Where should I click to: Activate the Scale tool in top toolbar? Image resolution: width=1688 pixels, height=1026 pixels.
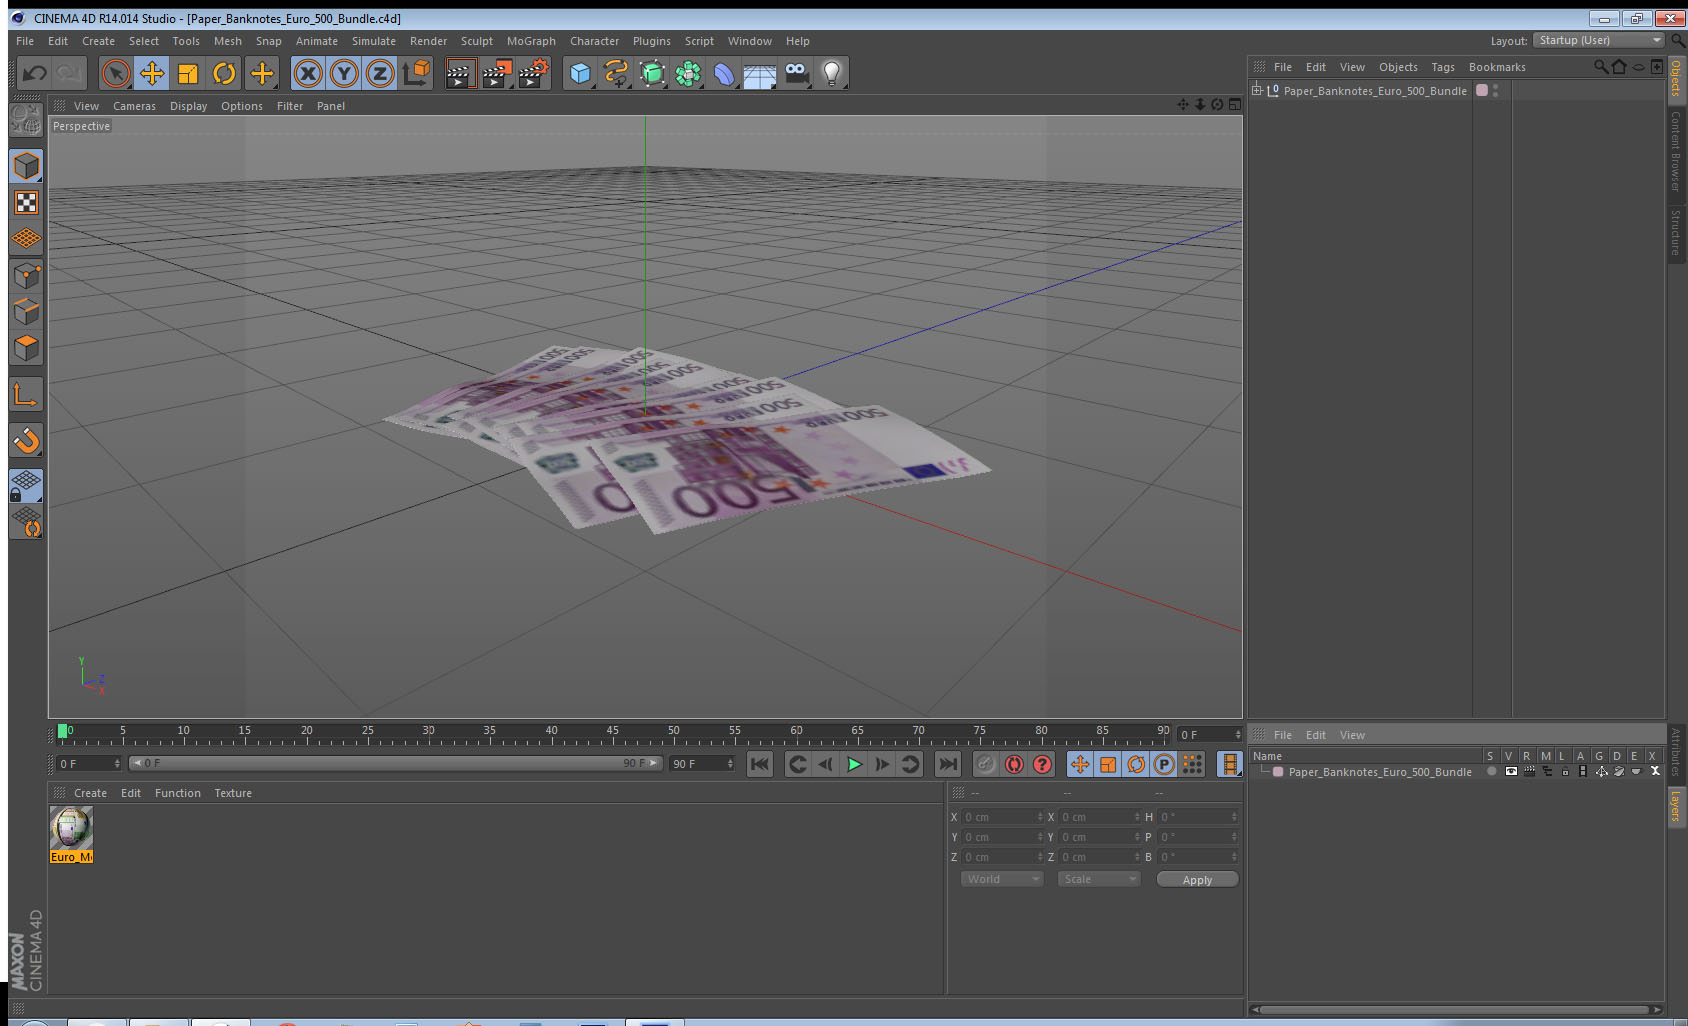[188, 73]
